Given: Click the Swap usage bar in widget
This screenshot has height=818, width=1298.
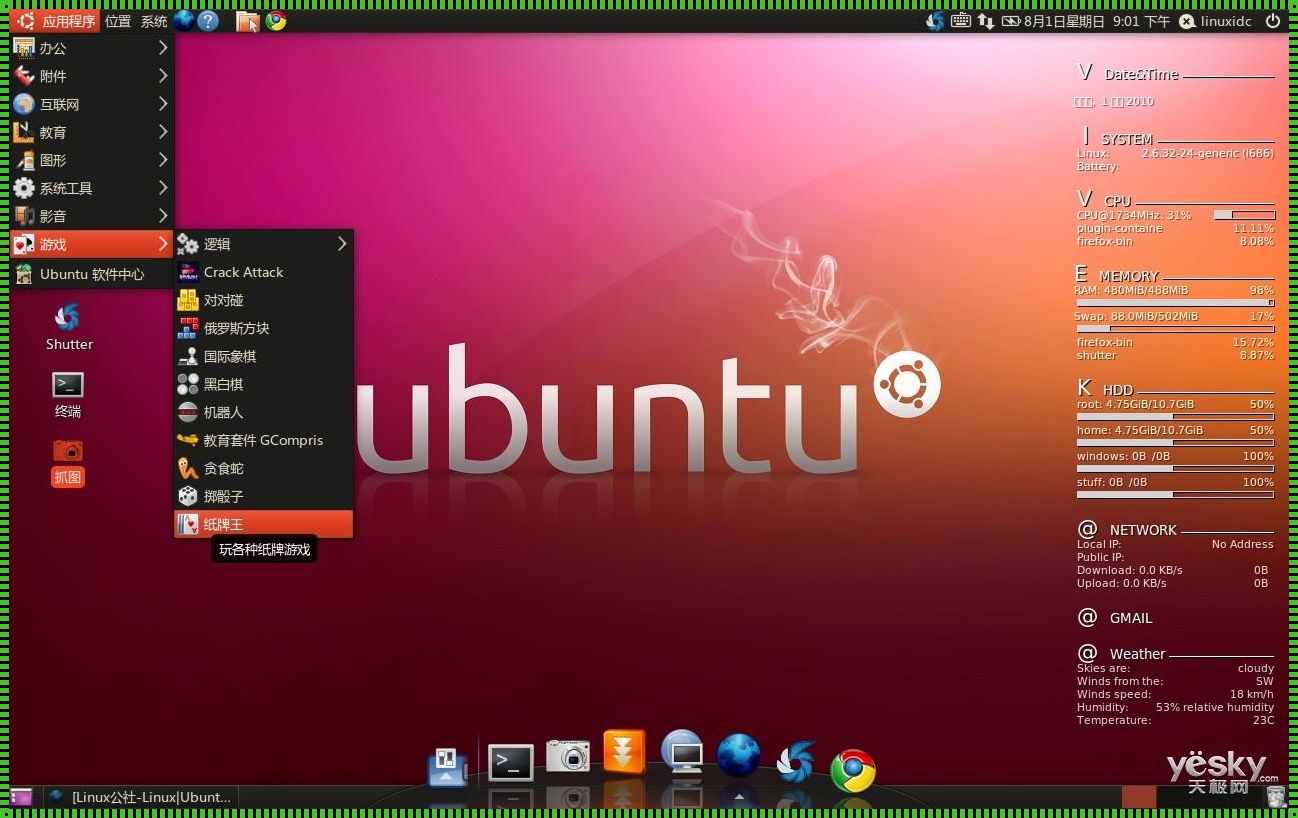Looking at the screenshot, I should [1175, 328].
